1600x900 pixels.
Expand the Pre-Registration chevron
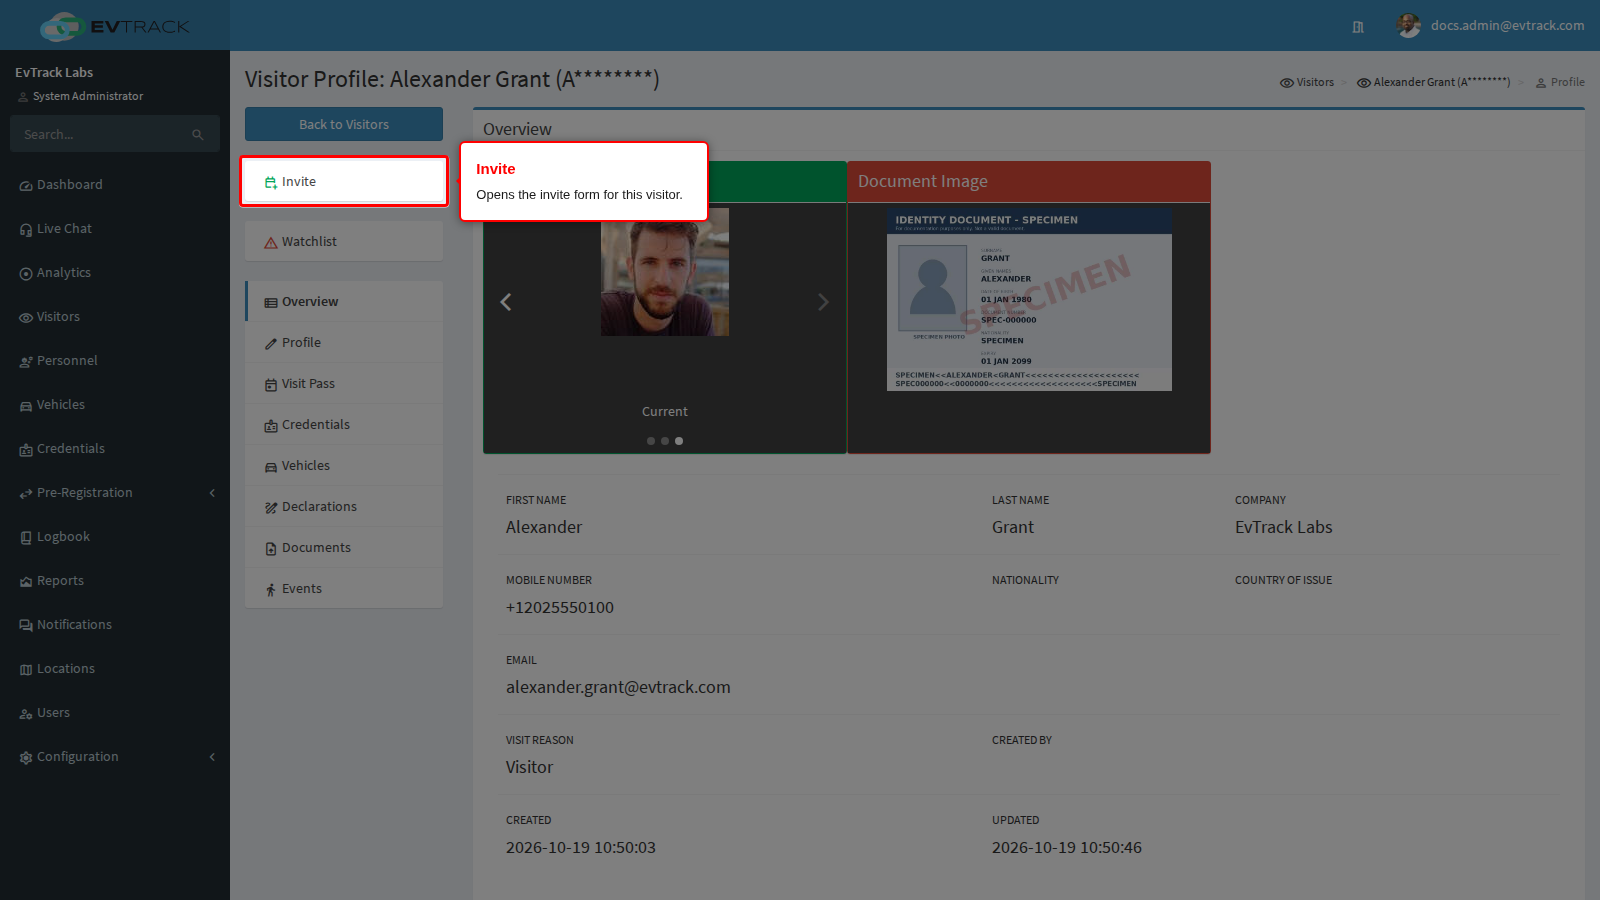click(212, 493)
